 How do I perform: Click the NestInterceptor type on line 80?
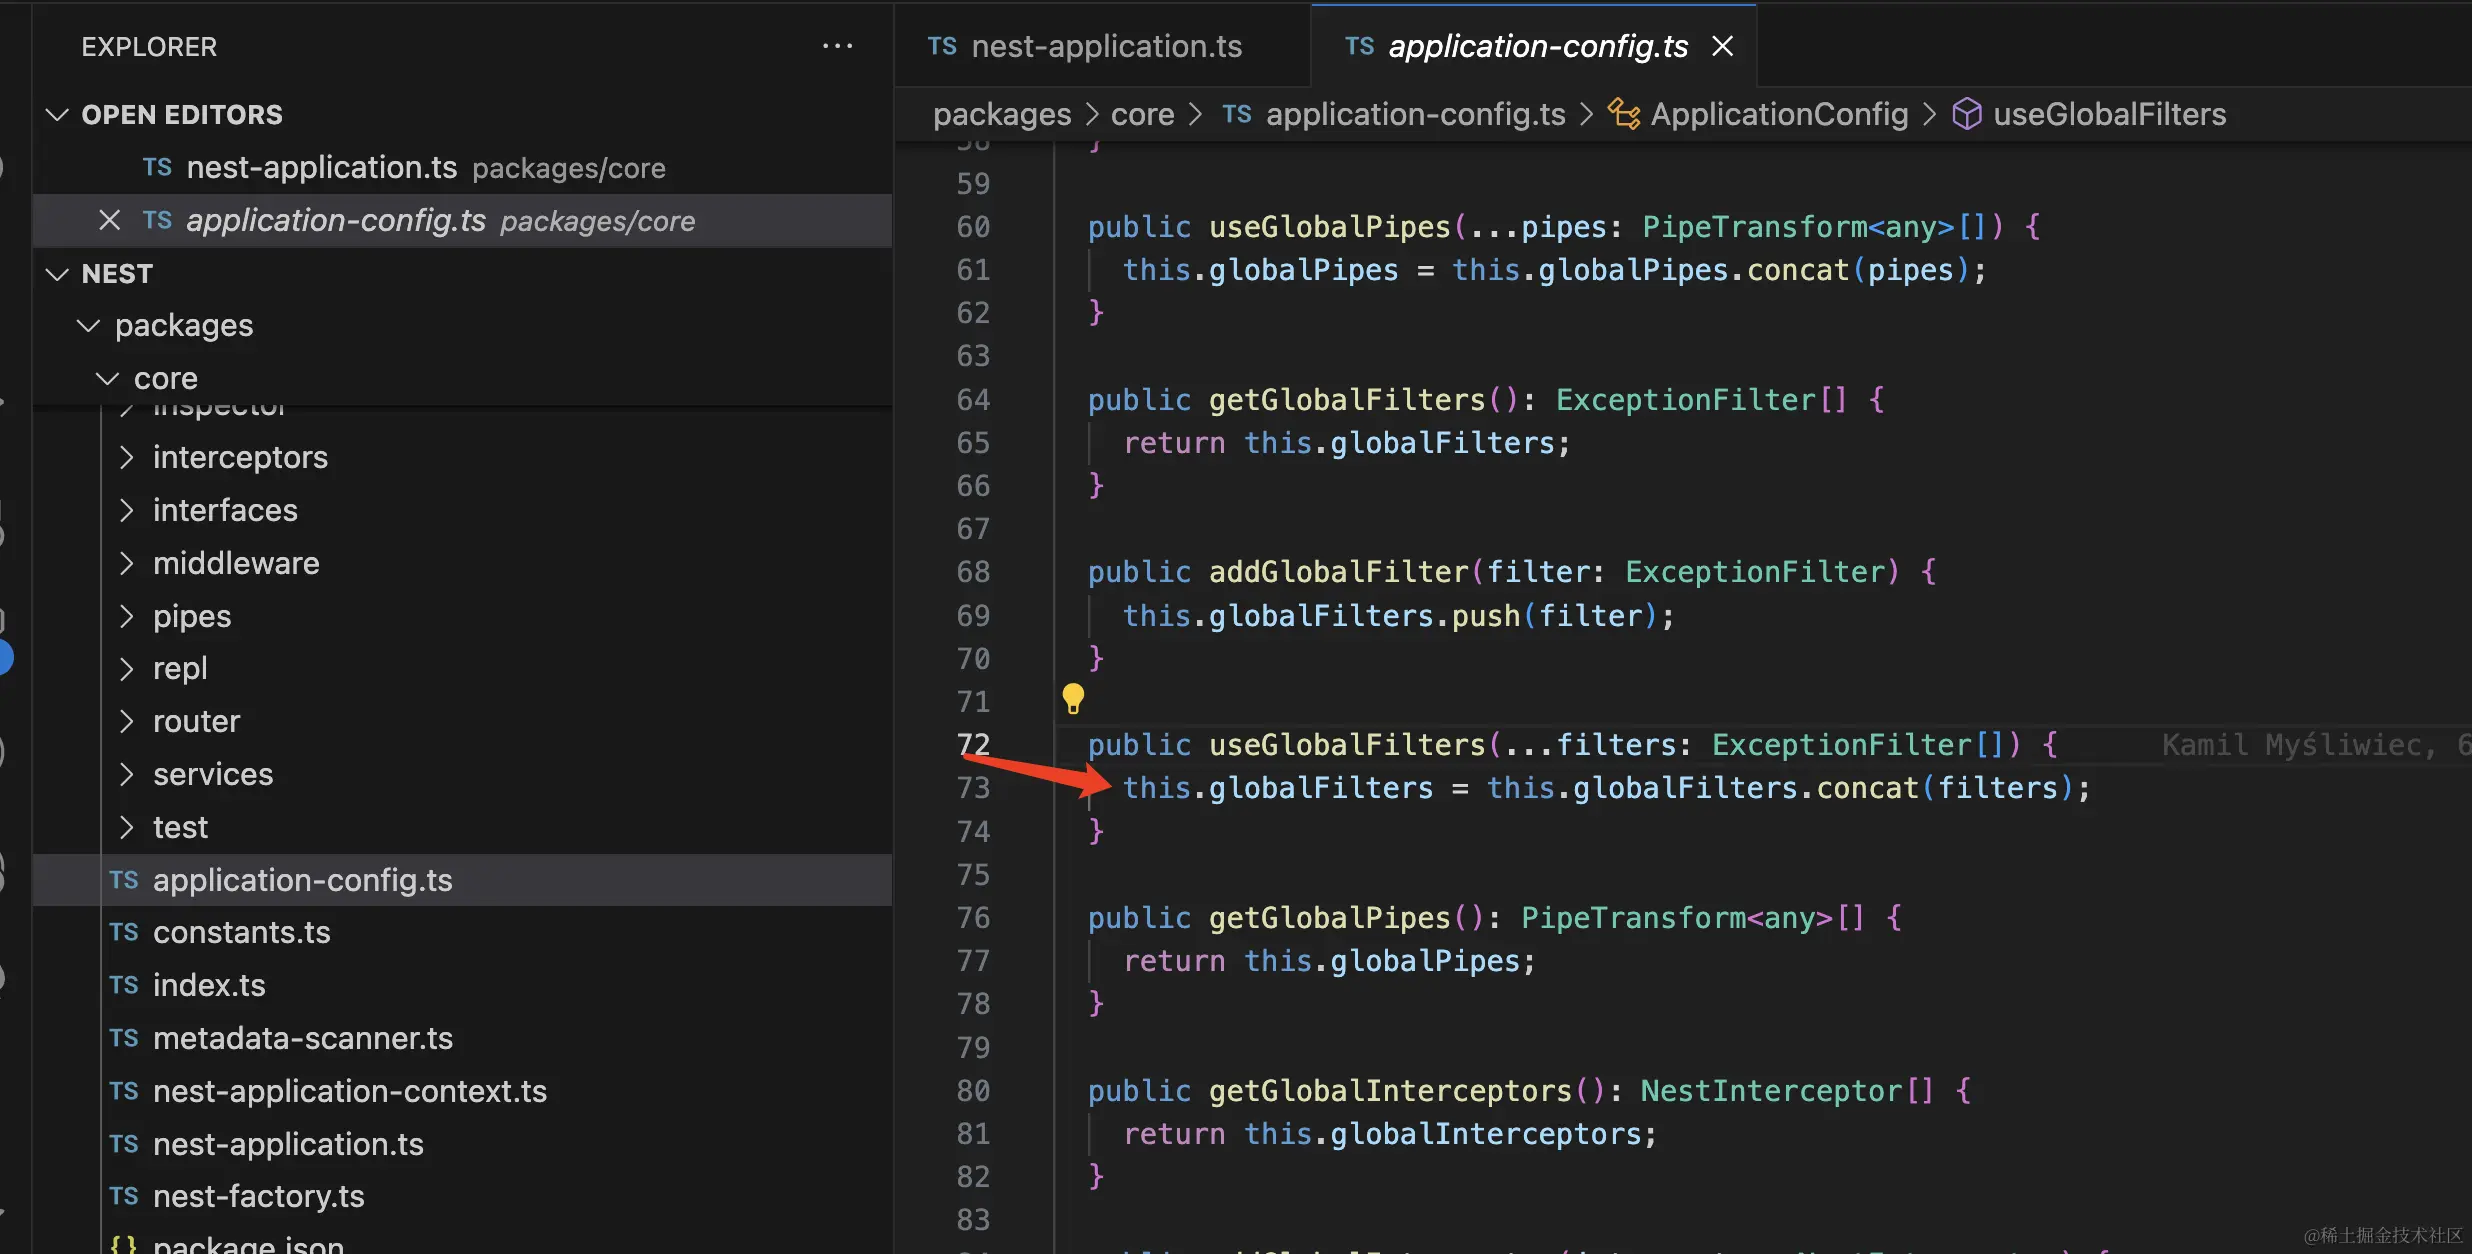pyautogui.click(x=1771, y=1091)
